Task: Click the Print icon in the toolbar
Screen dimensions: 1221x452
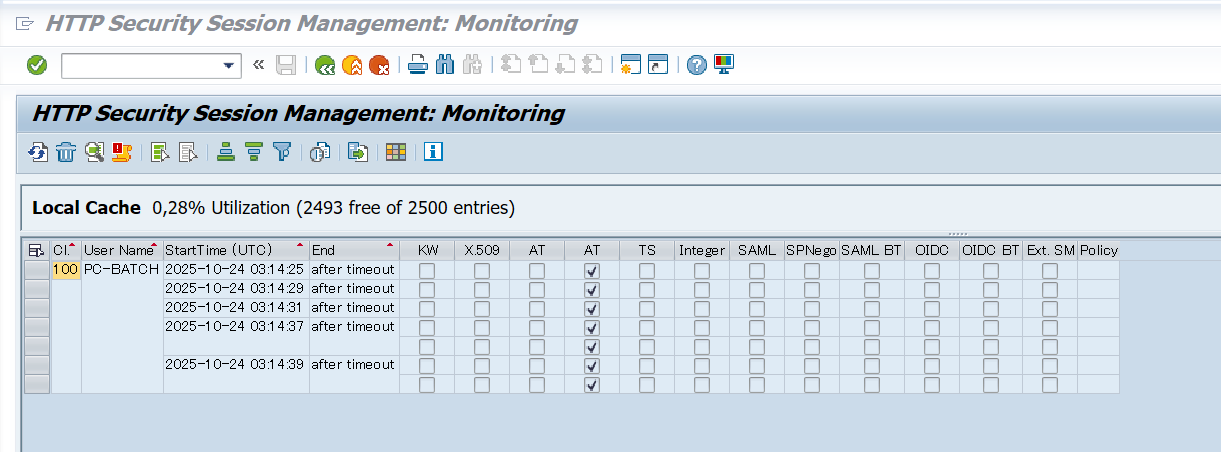Action: (419, 66)
